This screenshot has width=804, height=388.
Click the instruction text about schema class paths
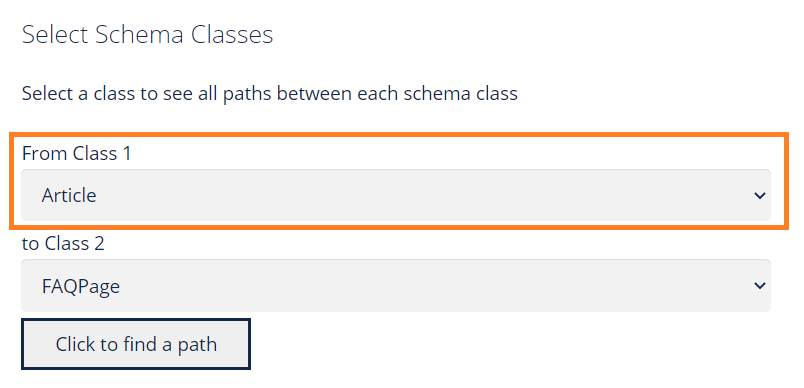[270, 94]
